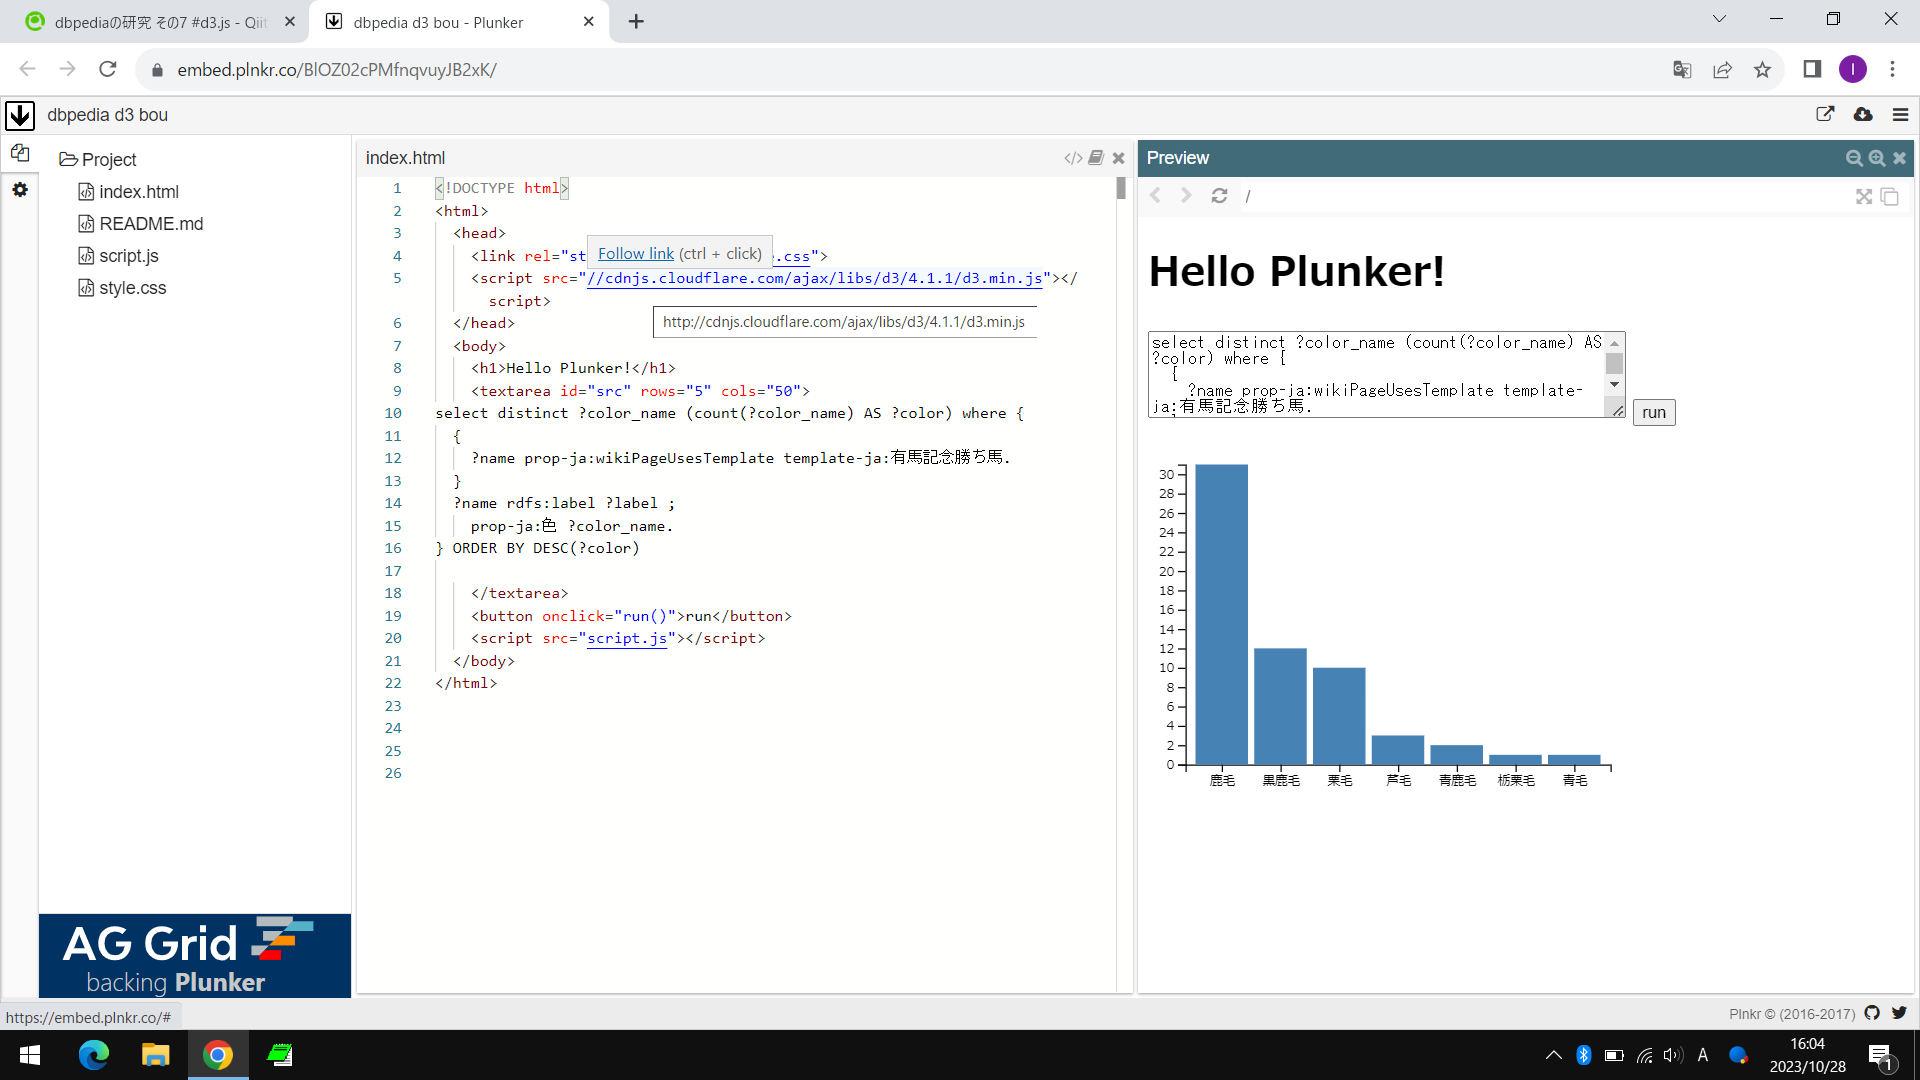The width and height of the screenshot is (1920, 1080).
Task: Refresh the preview pane
Action: tap(1219, 196)
